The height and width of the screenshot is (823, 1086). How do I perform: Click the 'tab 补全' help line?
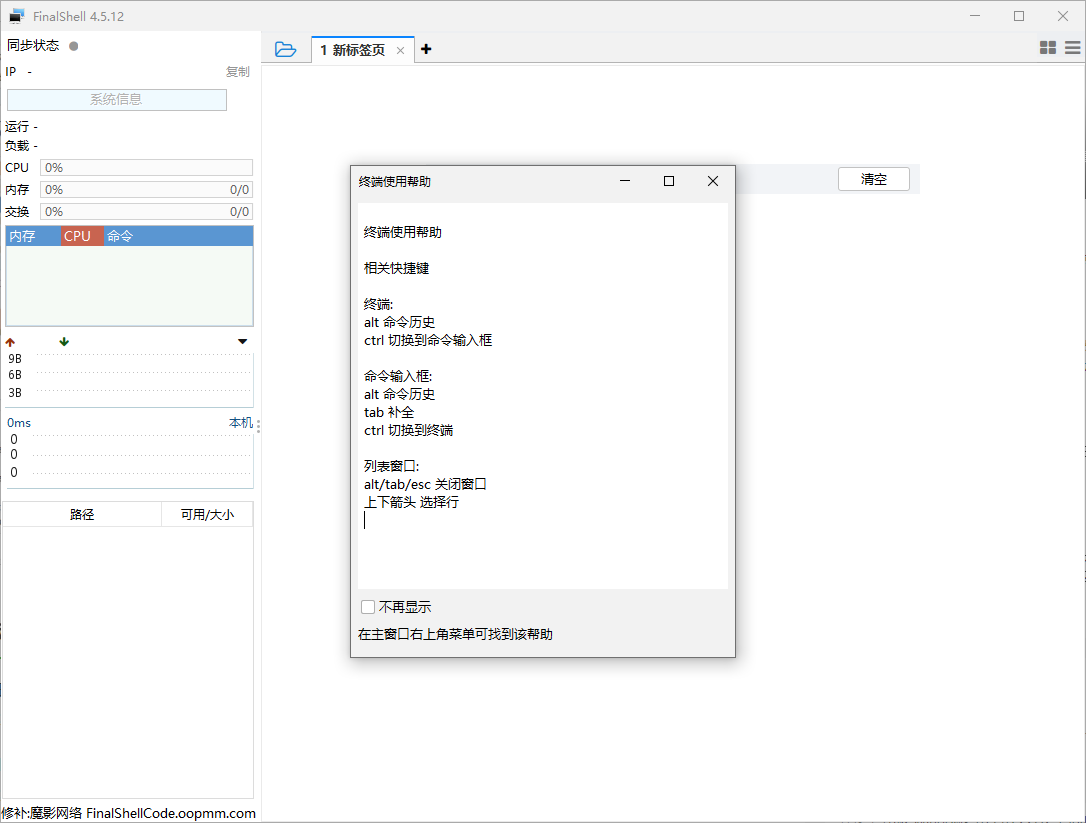(389, 412)
